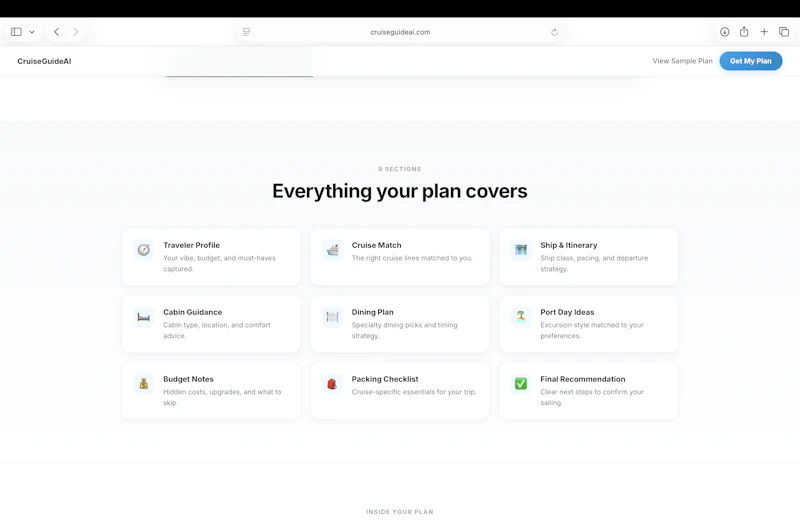
Task: Click 'The right cruise lines matched to you.' text
Action: tap(412, 258)
